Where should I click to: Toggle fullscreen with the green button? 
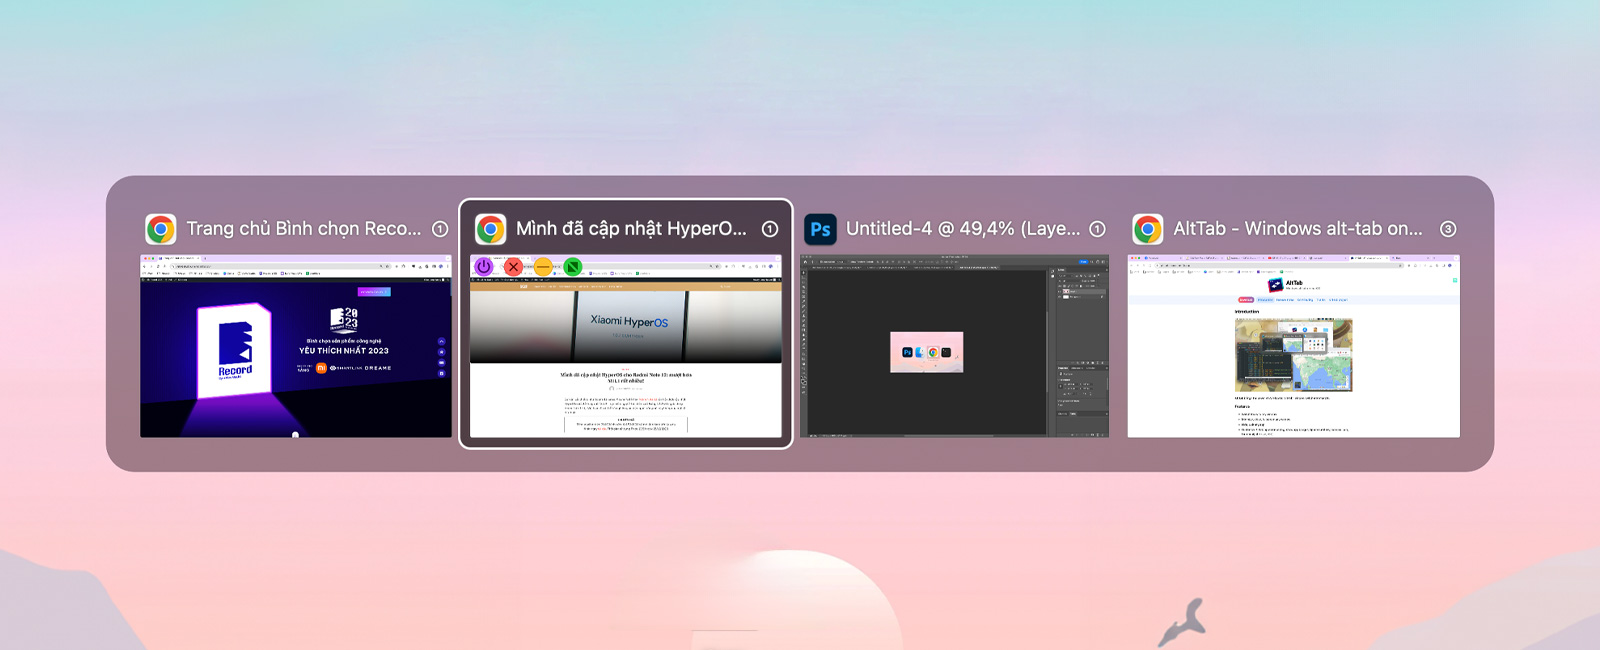click(x=573, y=267)
